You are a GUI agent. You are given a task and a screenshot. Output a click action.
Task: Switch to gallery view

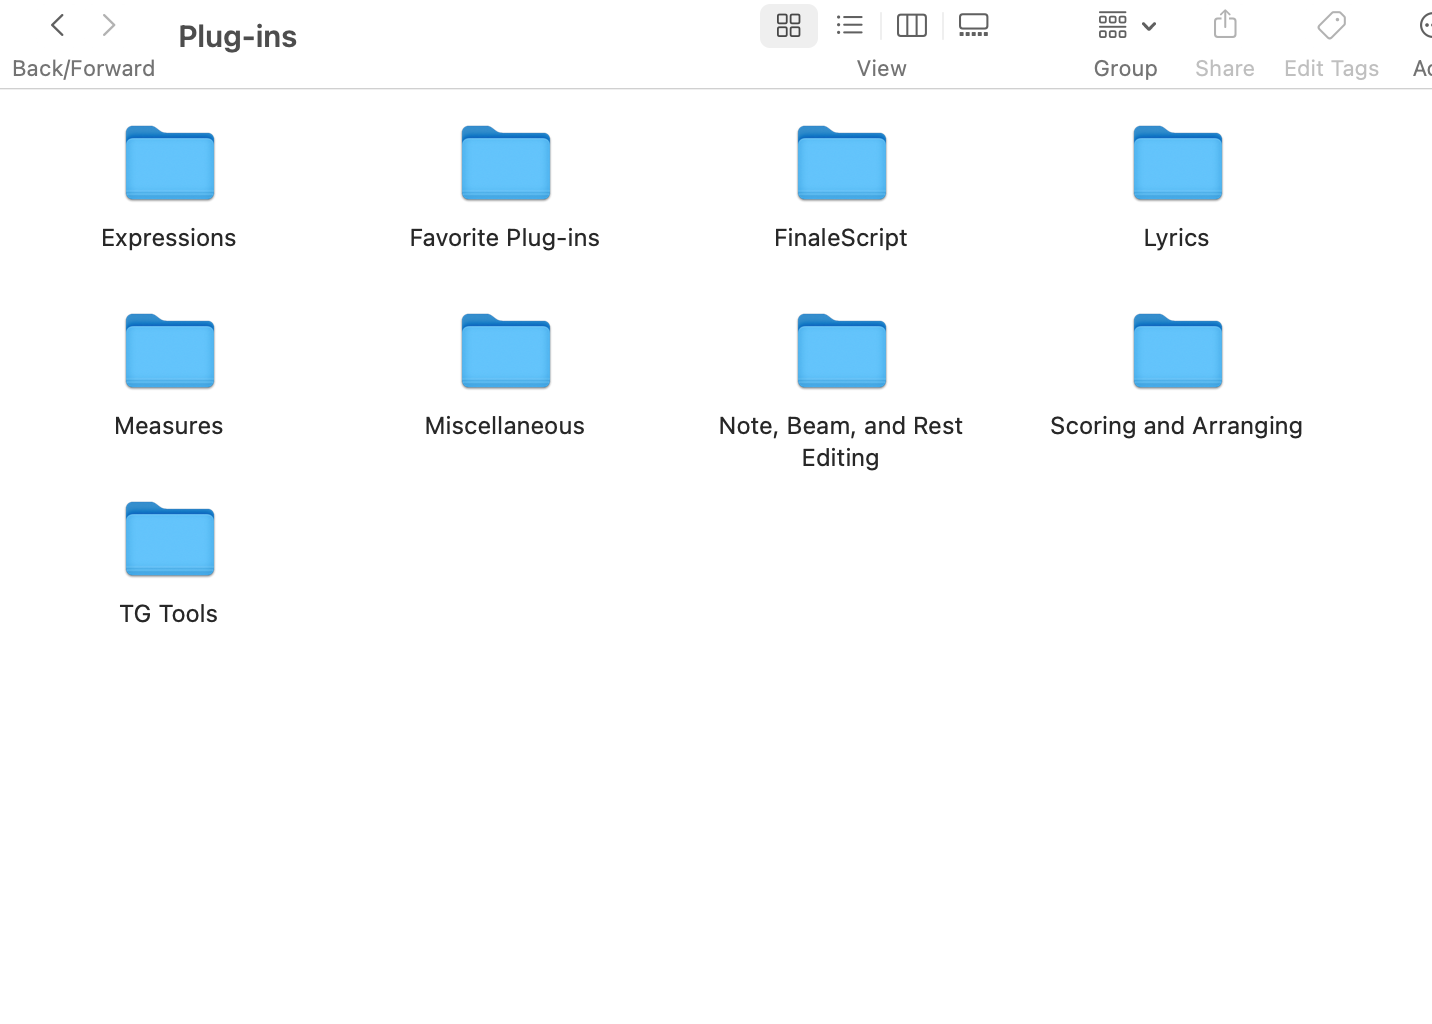(x=973, y=25)
